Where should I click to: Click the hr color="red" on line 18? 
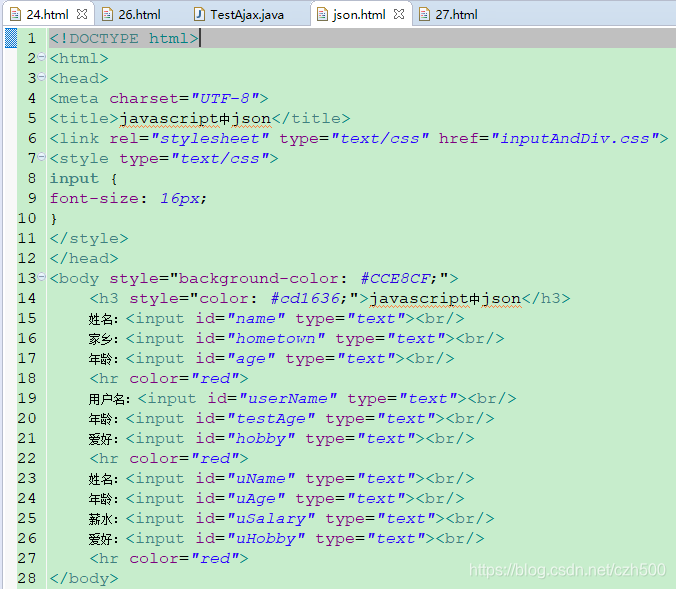[169, 379]
